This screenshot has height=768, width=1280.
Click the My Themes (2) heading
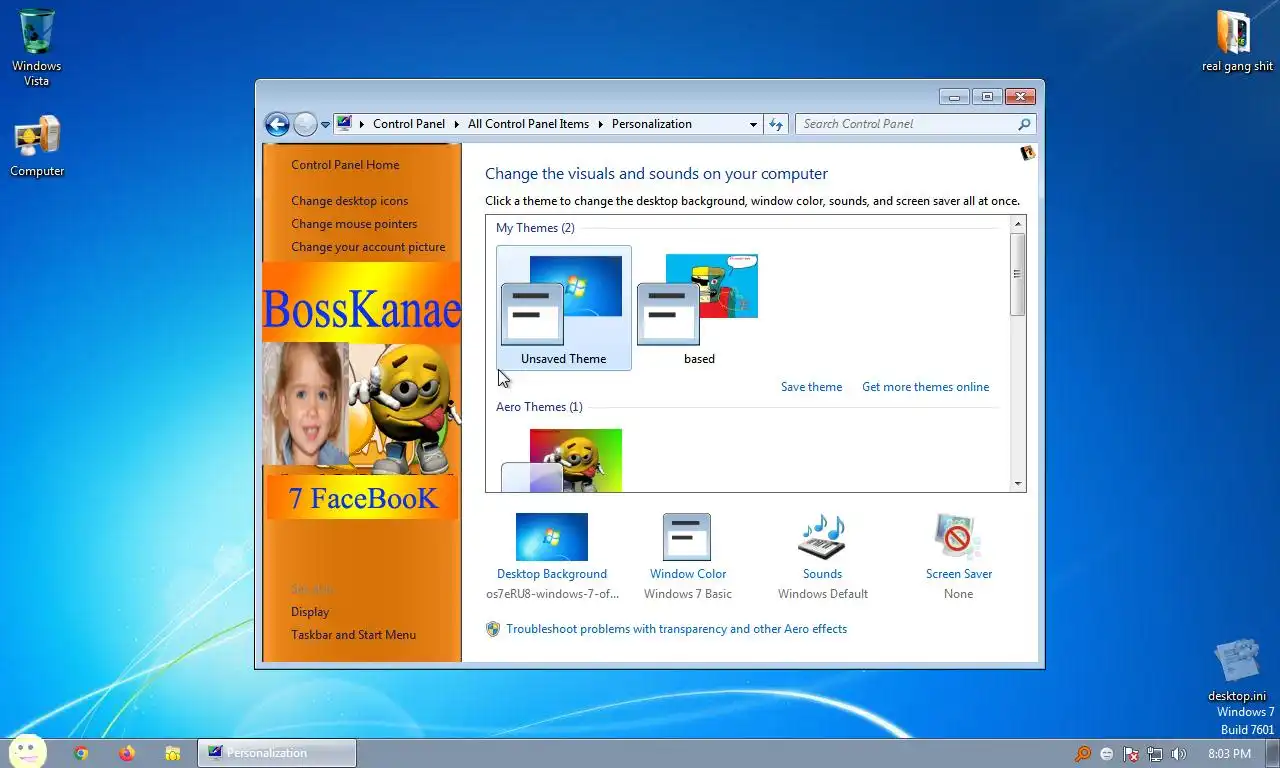pyautogui.click(x=535, y=228)
